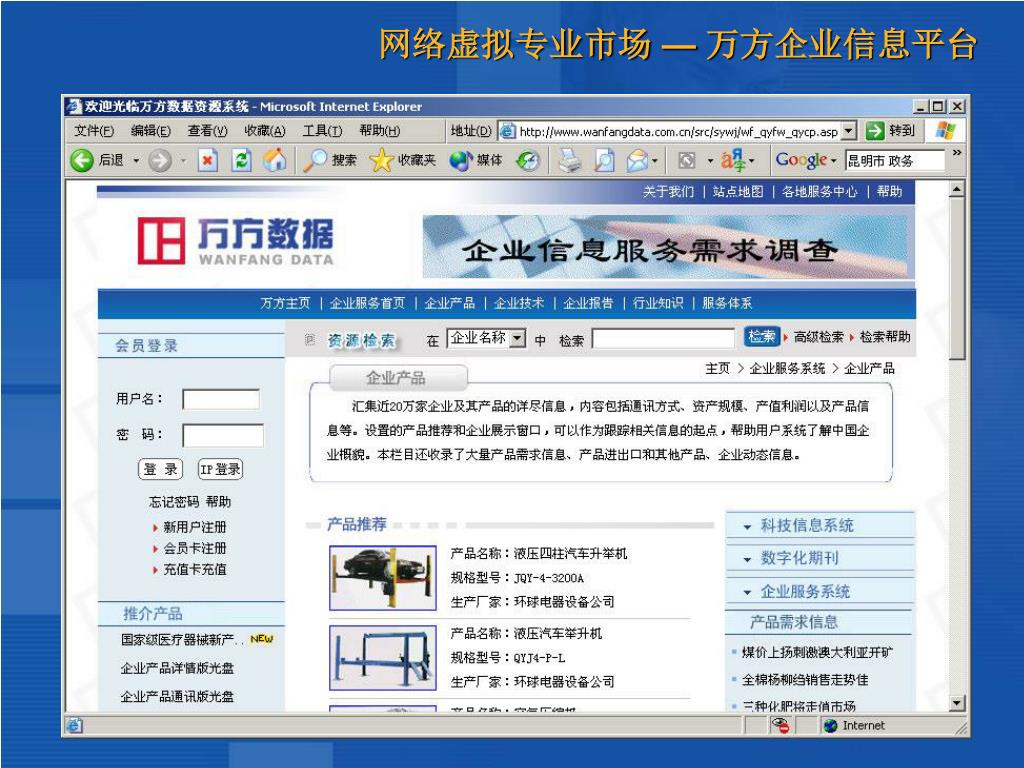Open the Media globe icon
The image size is (1024, 768).
pyautogui.click(x=460, y=160)
